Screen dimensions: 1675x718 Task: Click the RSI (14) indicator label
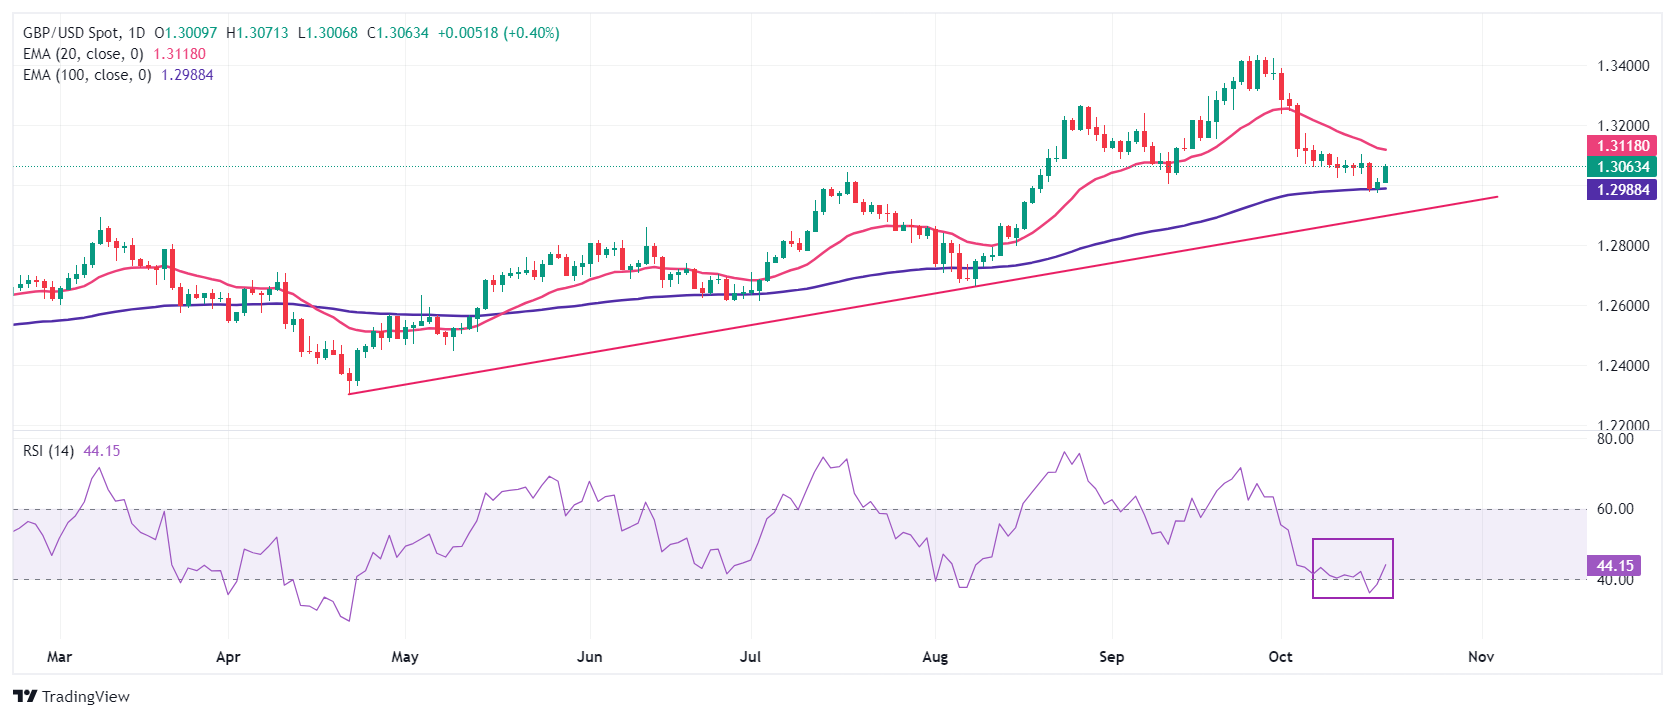pyautogui.click(x=48, y=451)
